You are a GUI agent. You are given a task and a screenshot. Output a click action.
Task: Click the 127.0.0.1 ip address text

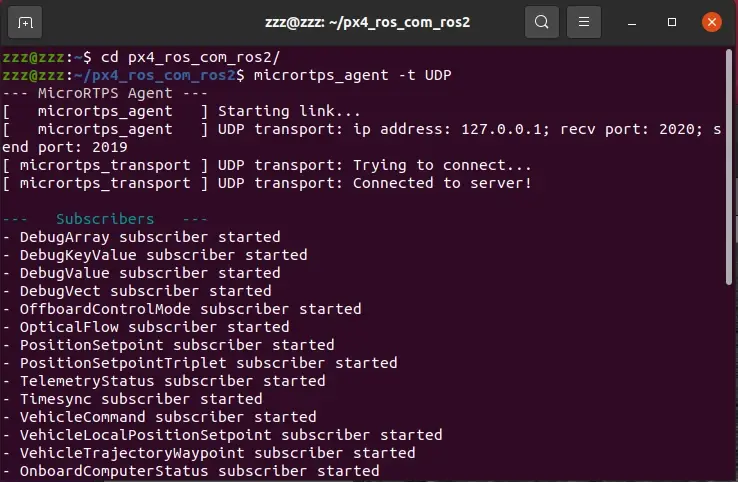[502, 129]
